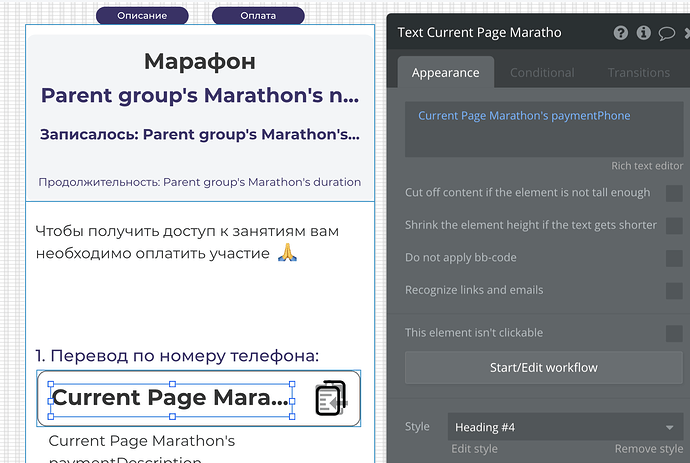
Task: Select the 'Current Page Mara...' text element
Action: coord(171,400)
